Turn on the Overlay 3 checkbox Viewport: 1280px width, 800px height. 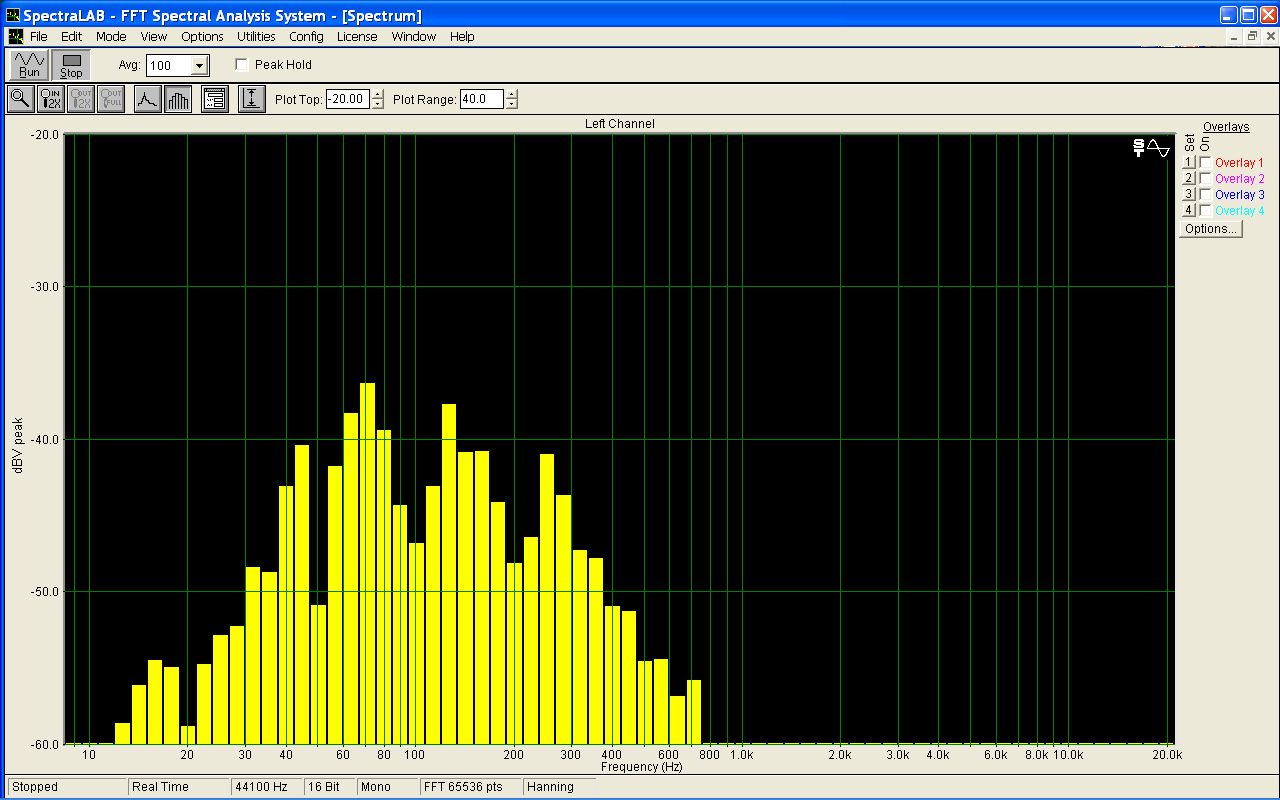1205,195
